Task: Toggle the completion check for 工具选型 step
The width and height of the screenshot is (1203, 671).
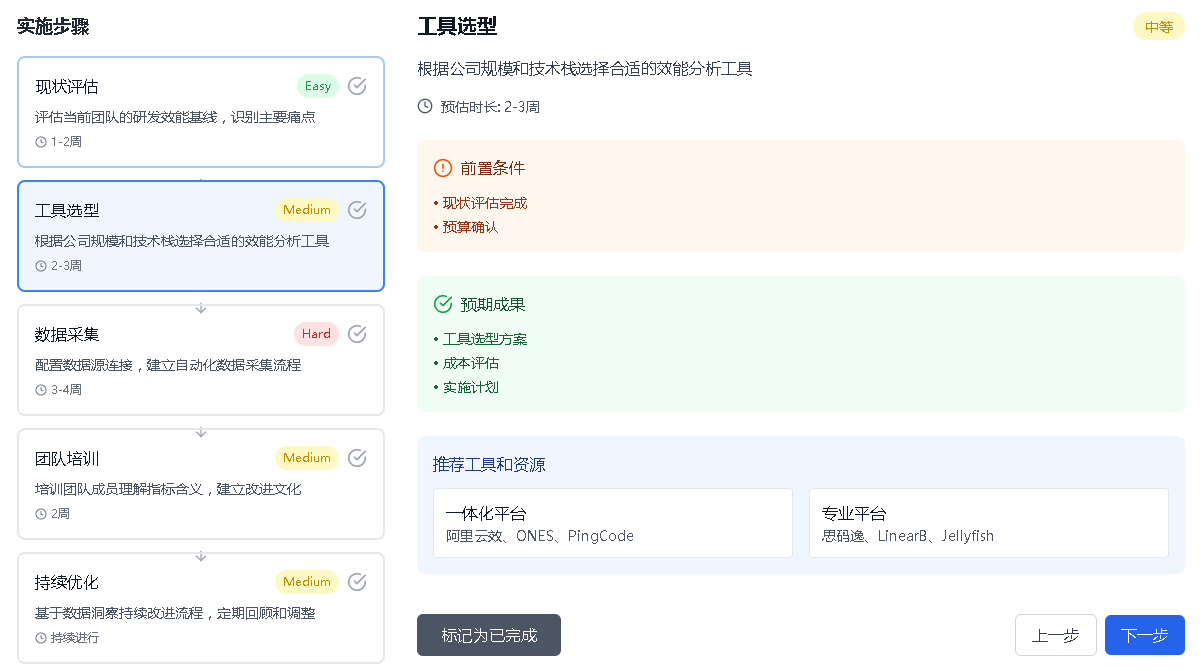Action: pyautogui.click(x=357, y=210)
